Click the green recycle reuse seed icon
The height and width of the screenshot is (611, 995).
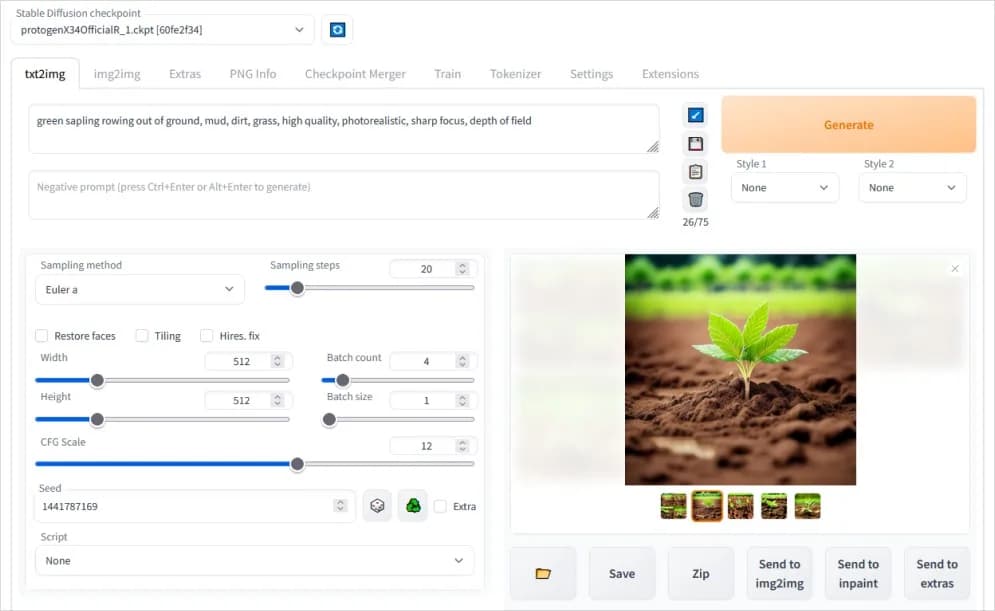pyautogui.click(x=412, y=506)
